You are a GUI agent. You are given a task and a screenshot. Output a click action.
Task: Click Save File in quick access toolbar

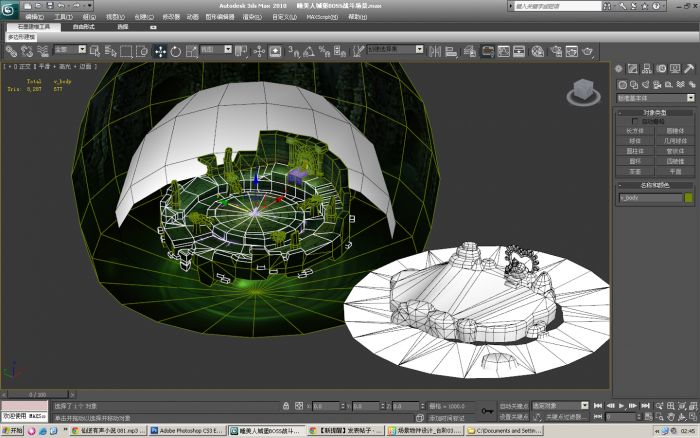[x=50, y=6]
